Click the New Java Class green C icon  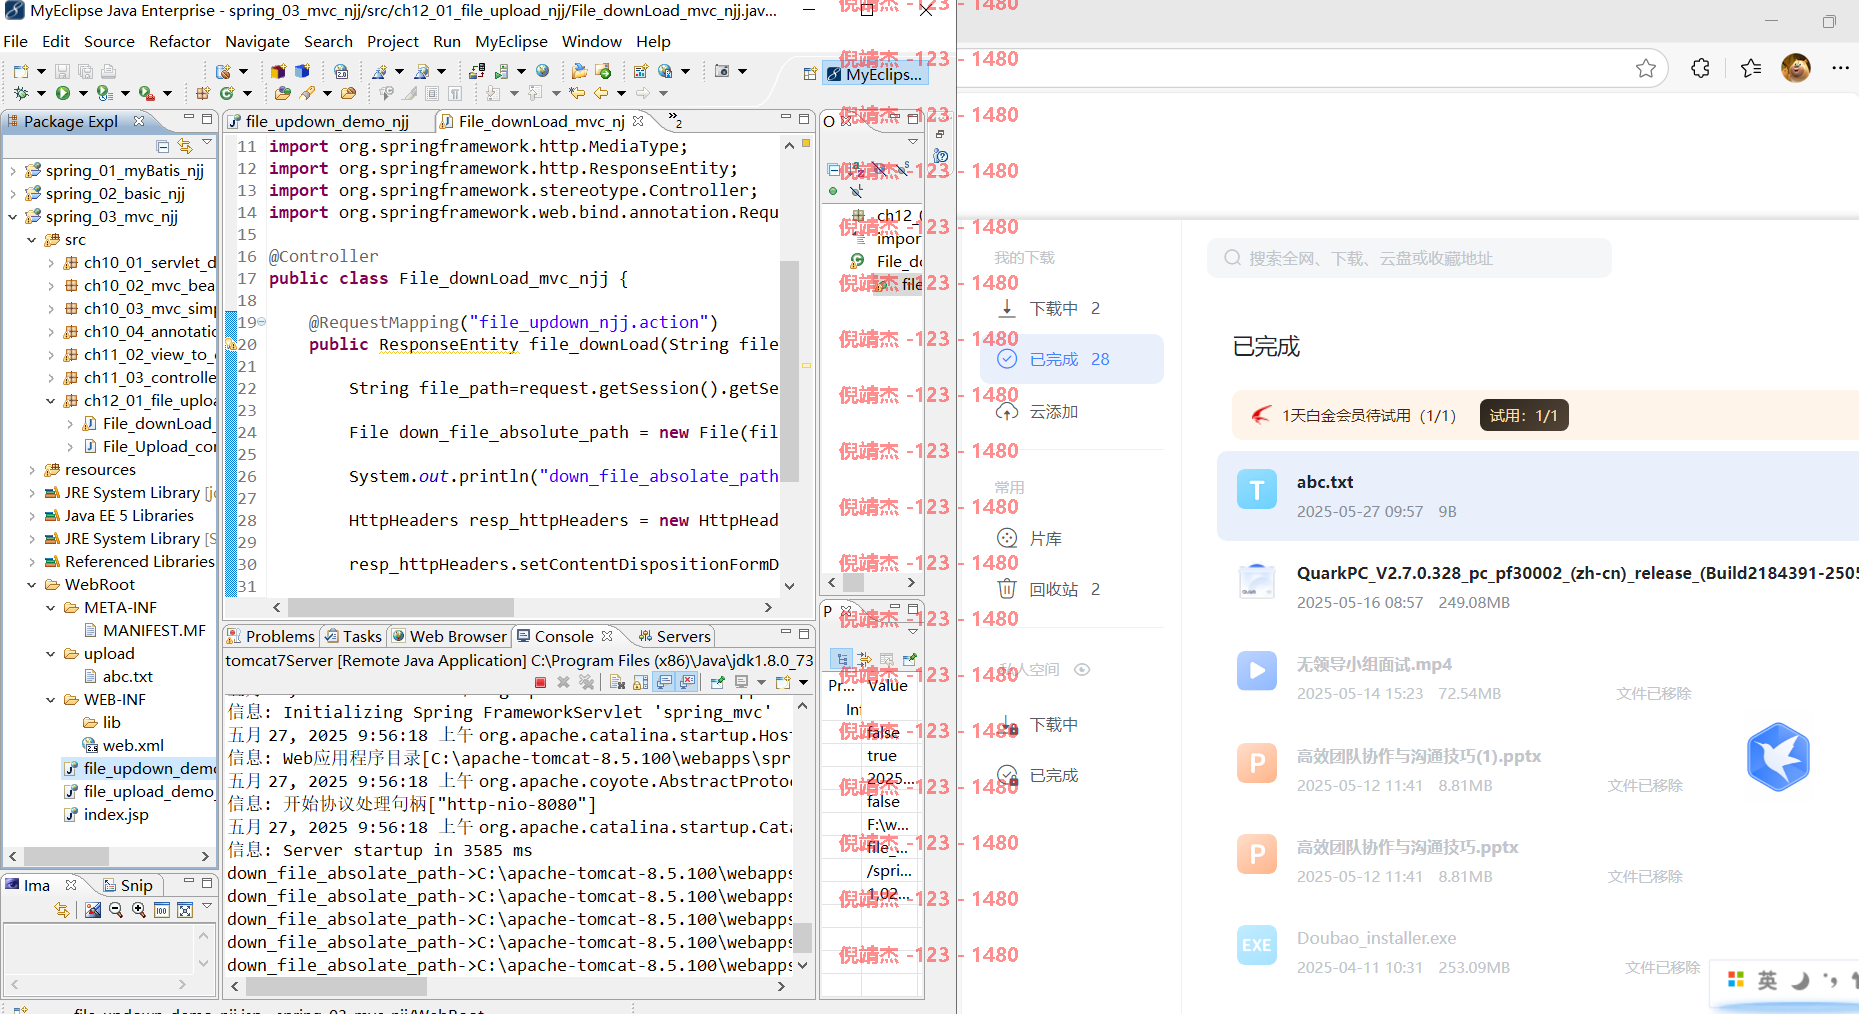coord(227,93)
